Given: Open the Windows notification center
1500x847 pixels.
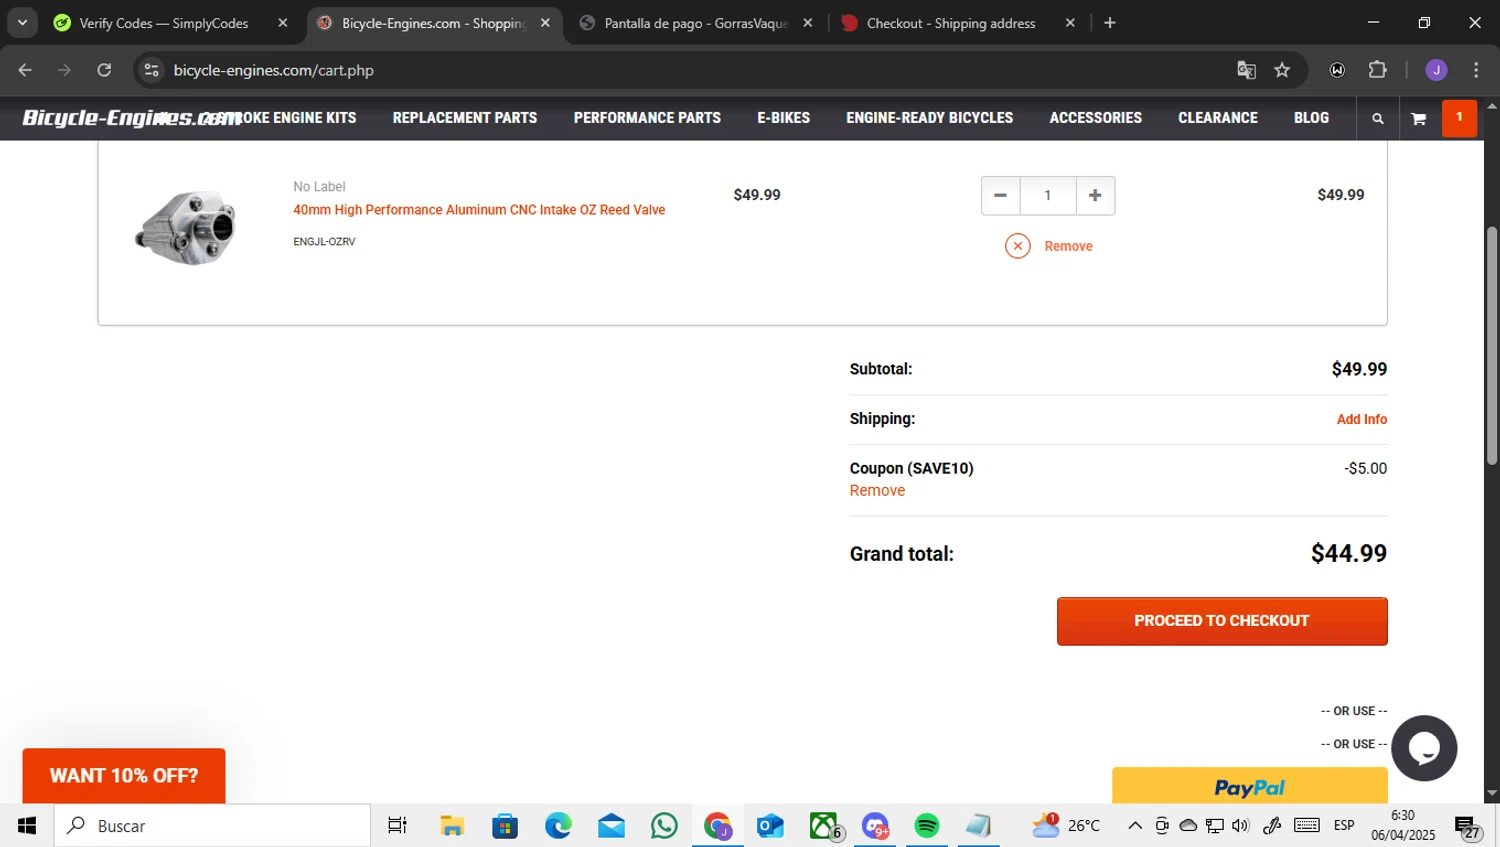Looking at the screenshot, I should (x=1468, y=827).
